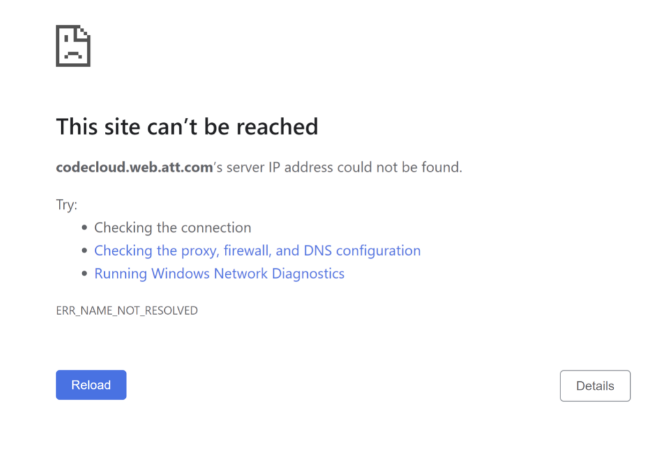Select the codecloud.web.att.com domain text
This screenshot has width=672, height=456.
(x=134, y=167)
